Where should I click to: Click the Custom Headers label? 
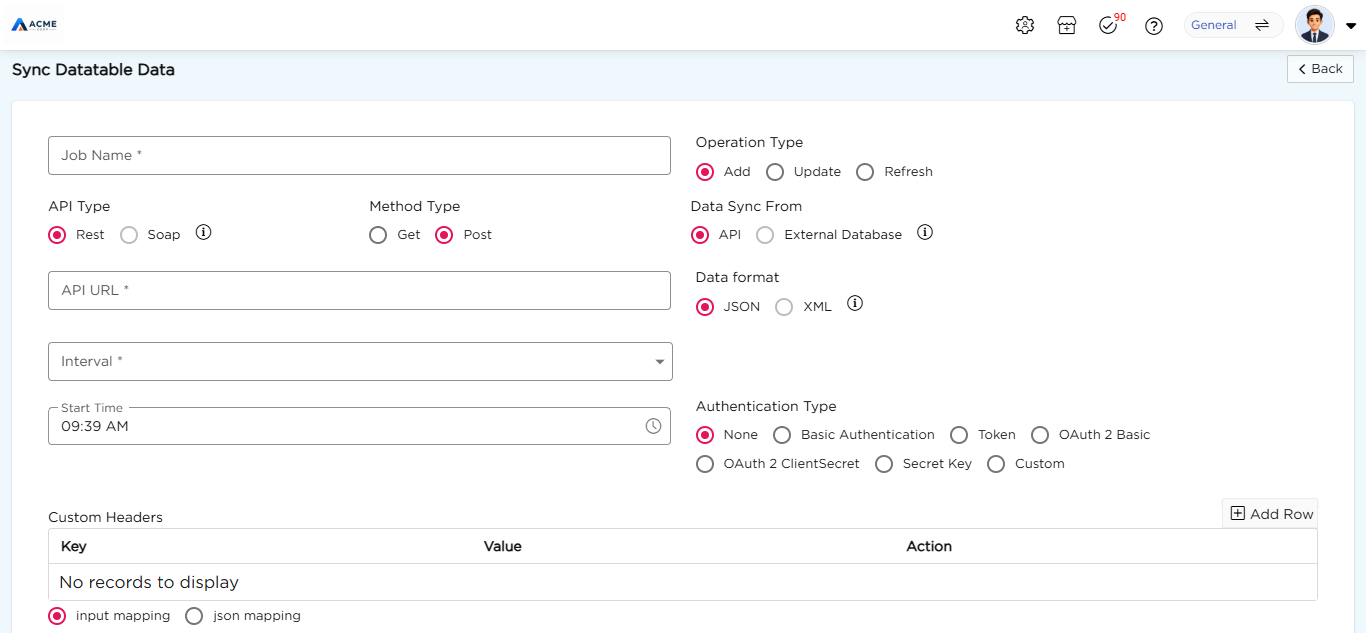point(105,517)
